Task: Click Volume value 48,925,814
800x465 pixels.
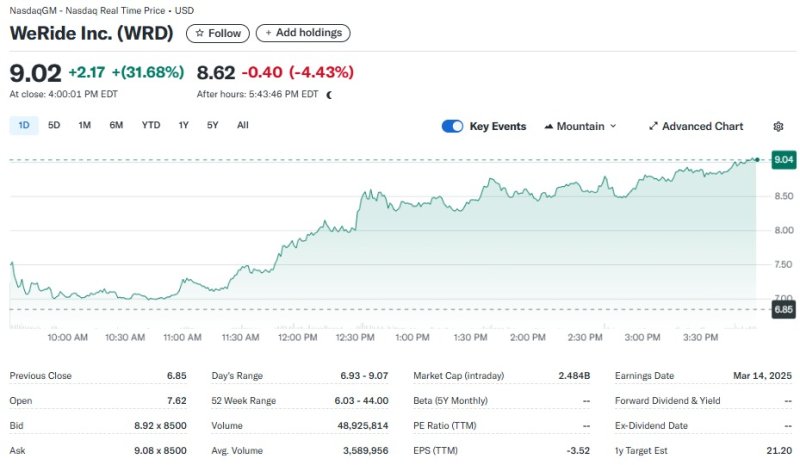Action: (x=363, y=426)
